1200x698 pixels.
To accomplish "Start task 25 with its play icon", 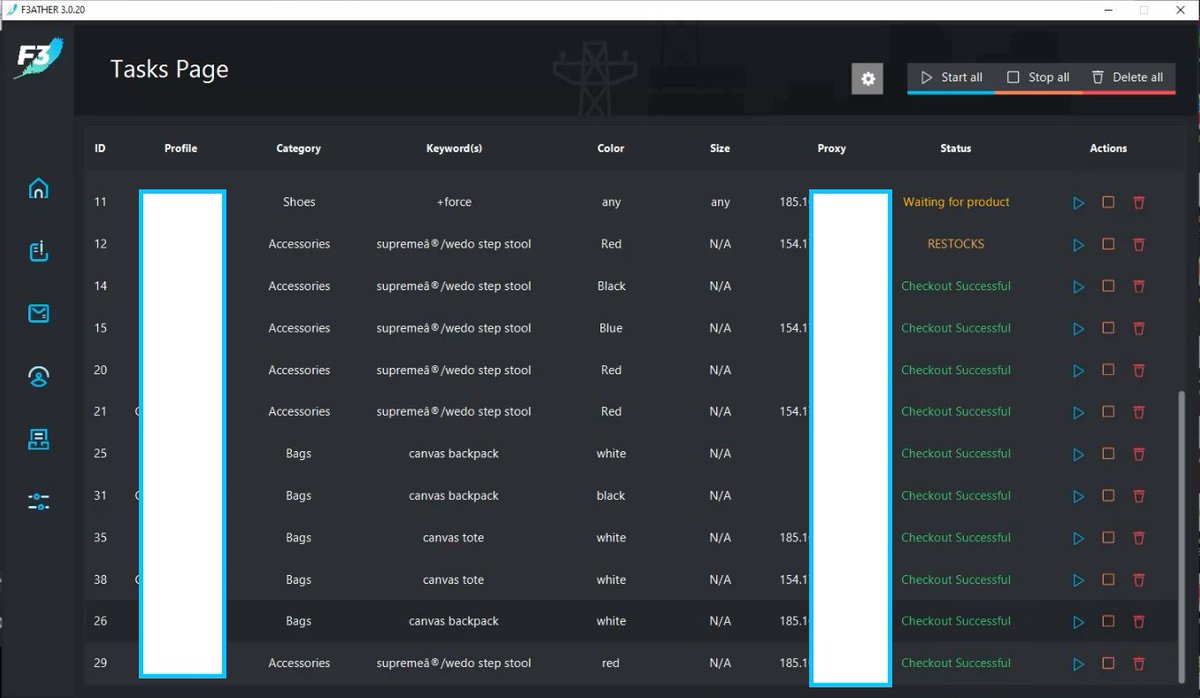I will pyautogui.click(x=1078, y=455).
